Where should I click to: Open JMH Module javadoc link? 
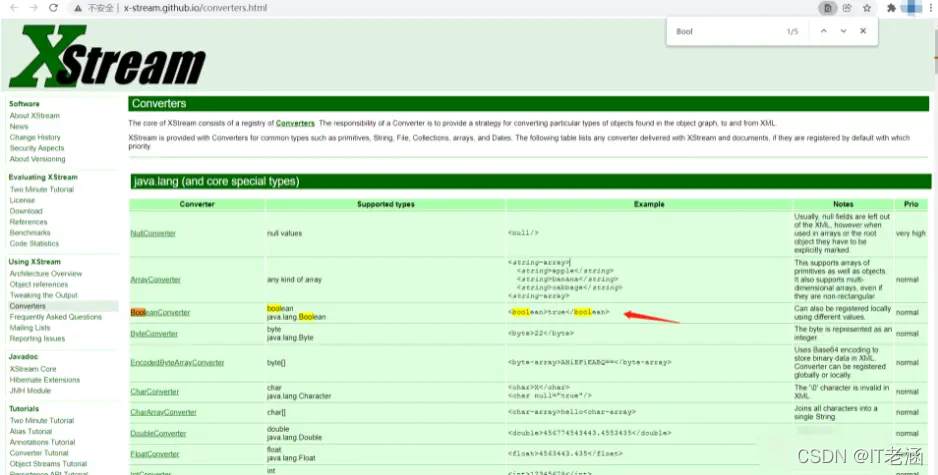[x=30, y=390]
